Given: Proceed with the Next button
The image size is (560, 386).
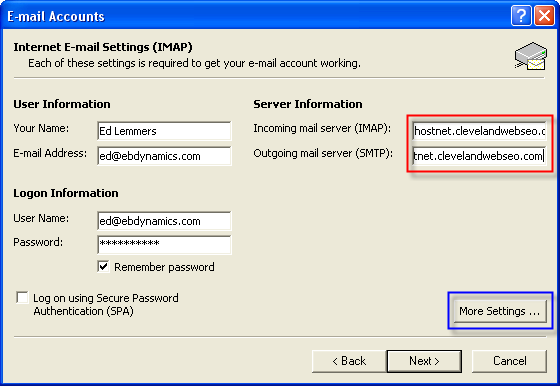Looking at the screenshot, I should pos(424,361).
